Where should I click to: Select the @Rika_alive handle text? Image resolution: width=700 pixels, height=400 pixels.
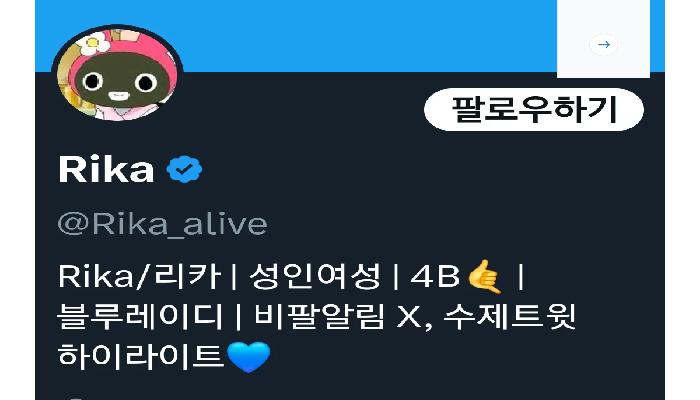point(162,224)
